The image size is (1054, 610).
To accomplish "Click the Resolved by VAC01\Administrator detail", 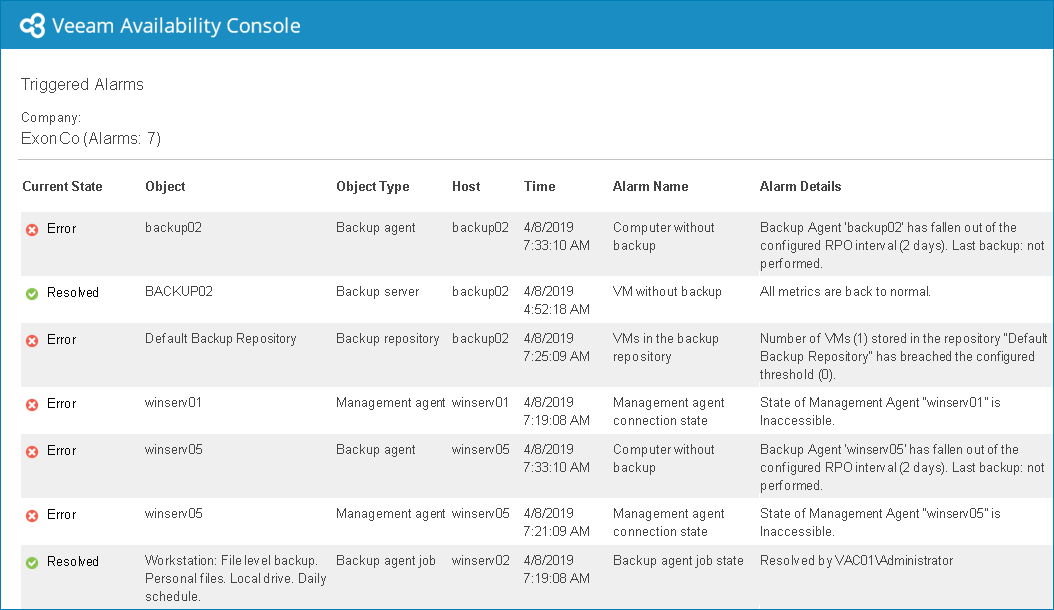I will [856, 560].
